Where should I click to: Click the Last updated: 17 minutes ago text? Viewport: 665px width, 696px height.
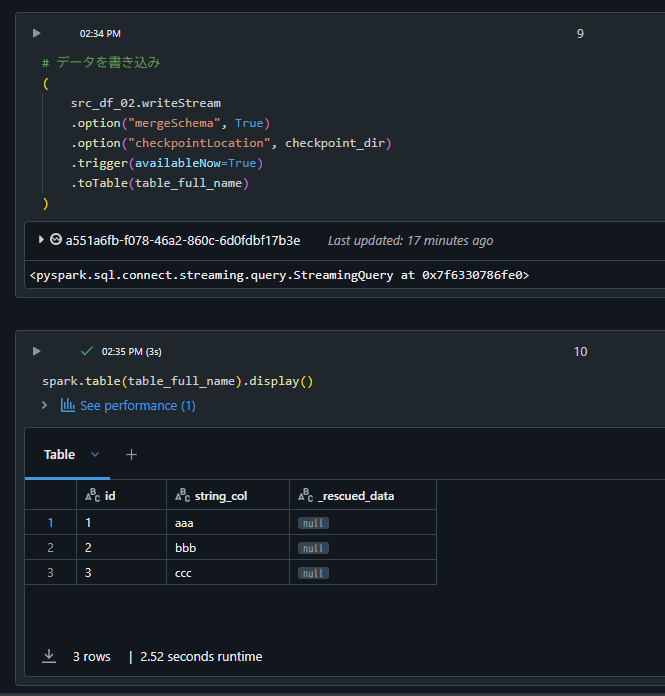click(x=411, y=241)
